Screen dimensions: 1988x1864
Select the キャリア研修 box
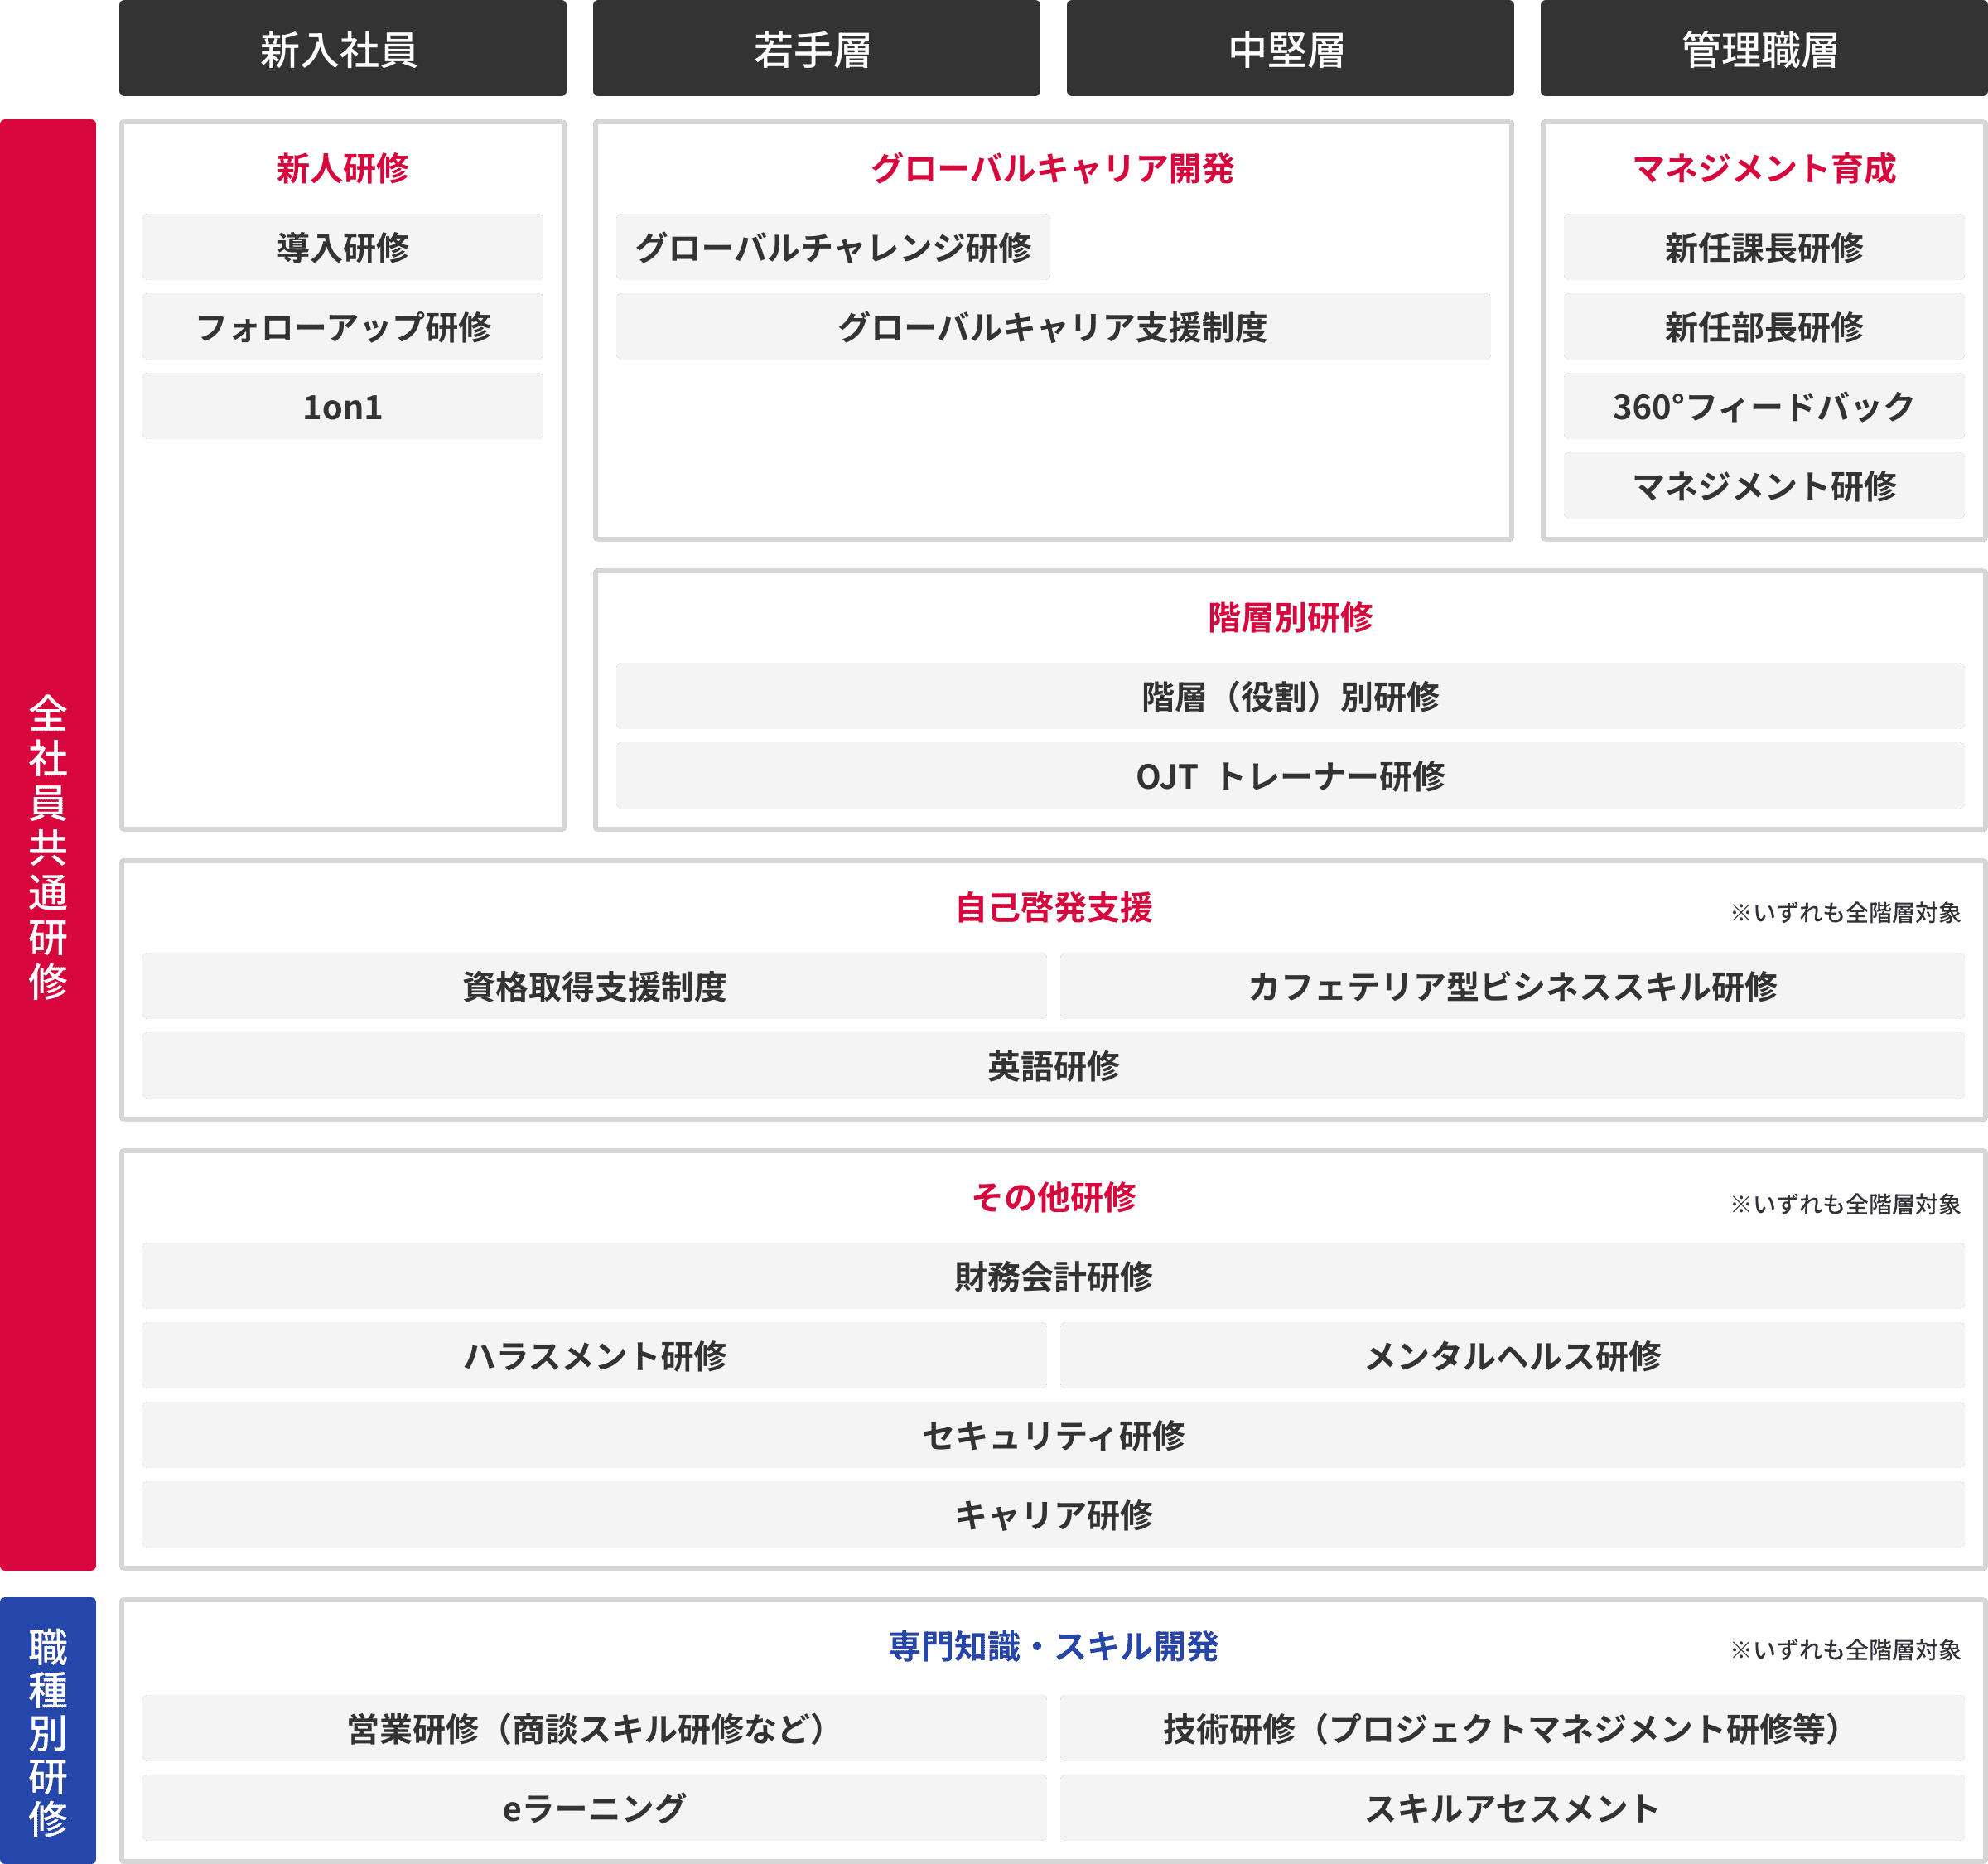point(1053,1515)
